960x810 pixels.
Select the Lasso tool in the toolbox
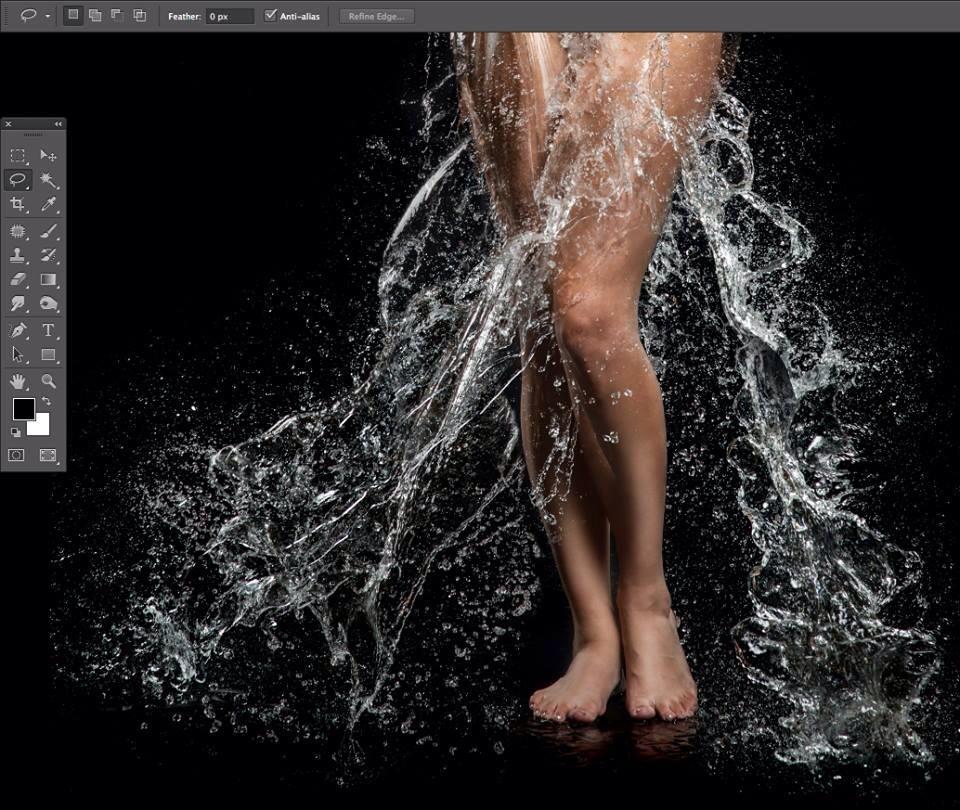click(x=17, y=180)
